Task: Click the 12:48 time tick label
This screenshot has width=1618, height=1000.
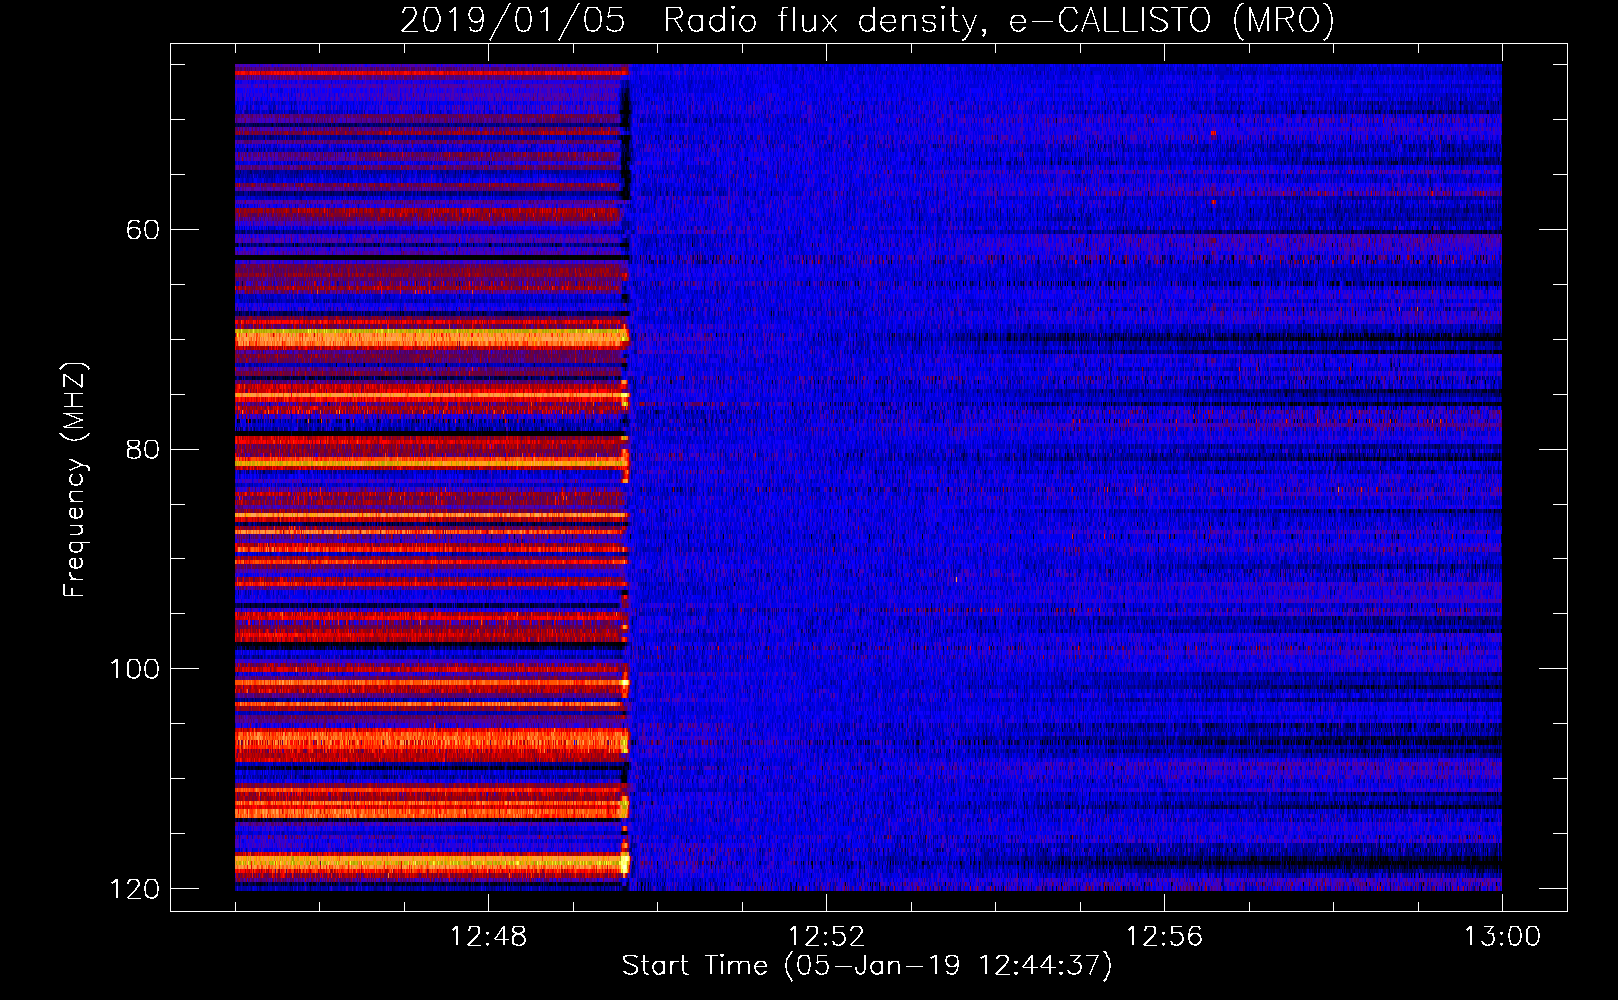Action: point(488,936)
